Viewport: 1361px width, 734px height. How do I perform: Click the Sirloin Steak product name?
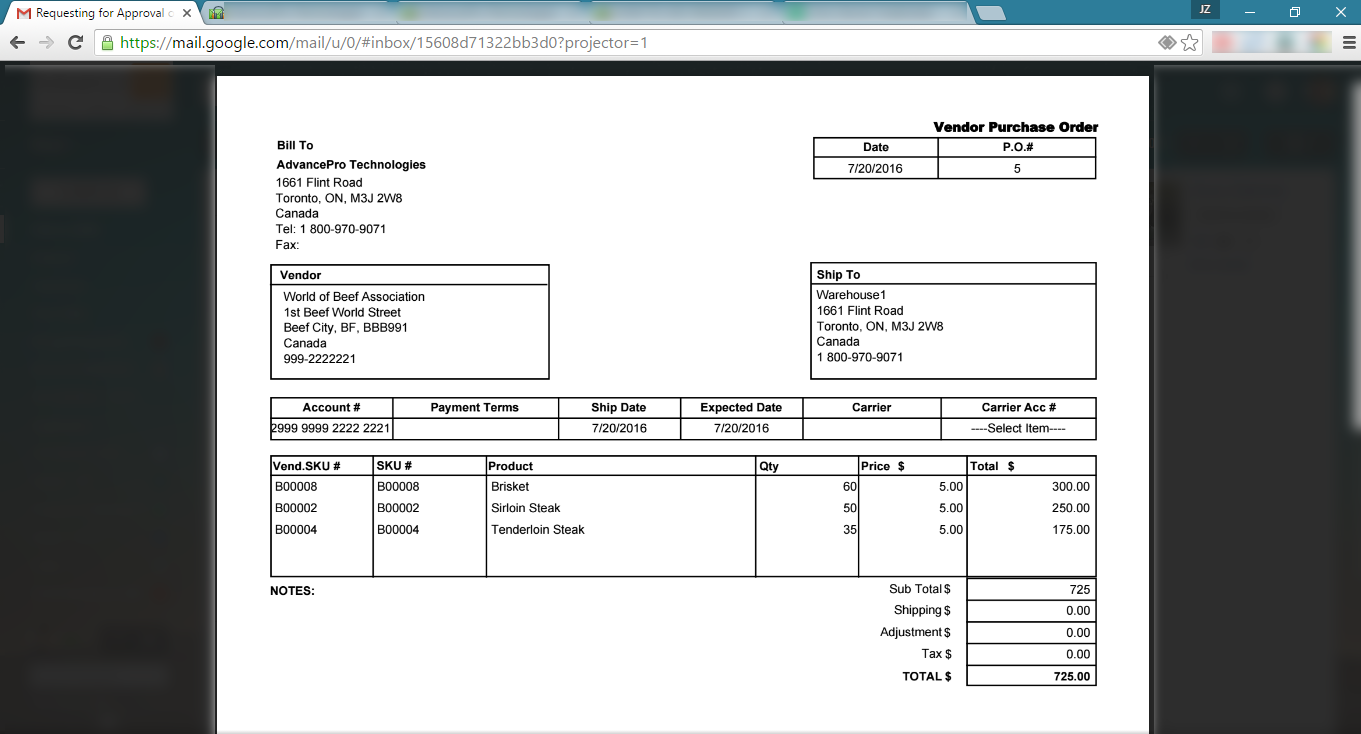pyautogui.click(x=526, y=508)
